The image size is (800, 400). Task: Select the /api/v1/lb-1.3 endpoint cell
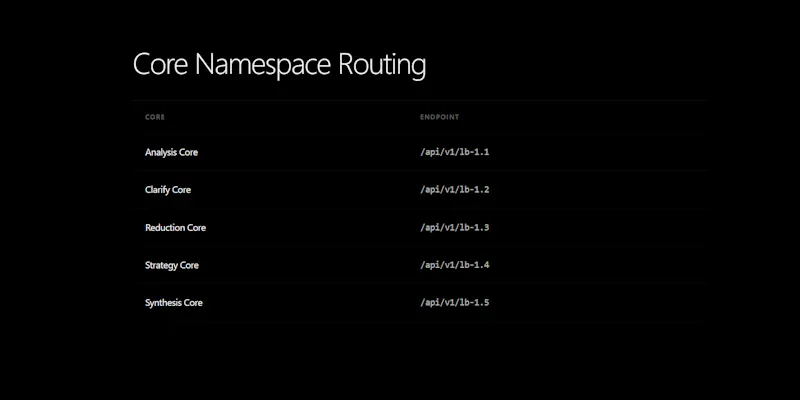(x=455, y=227)
